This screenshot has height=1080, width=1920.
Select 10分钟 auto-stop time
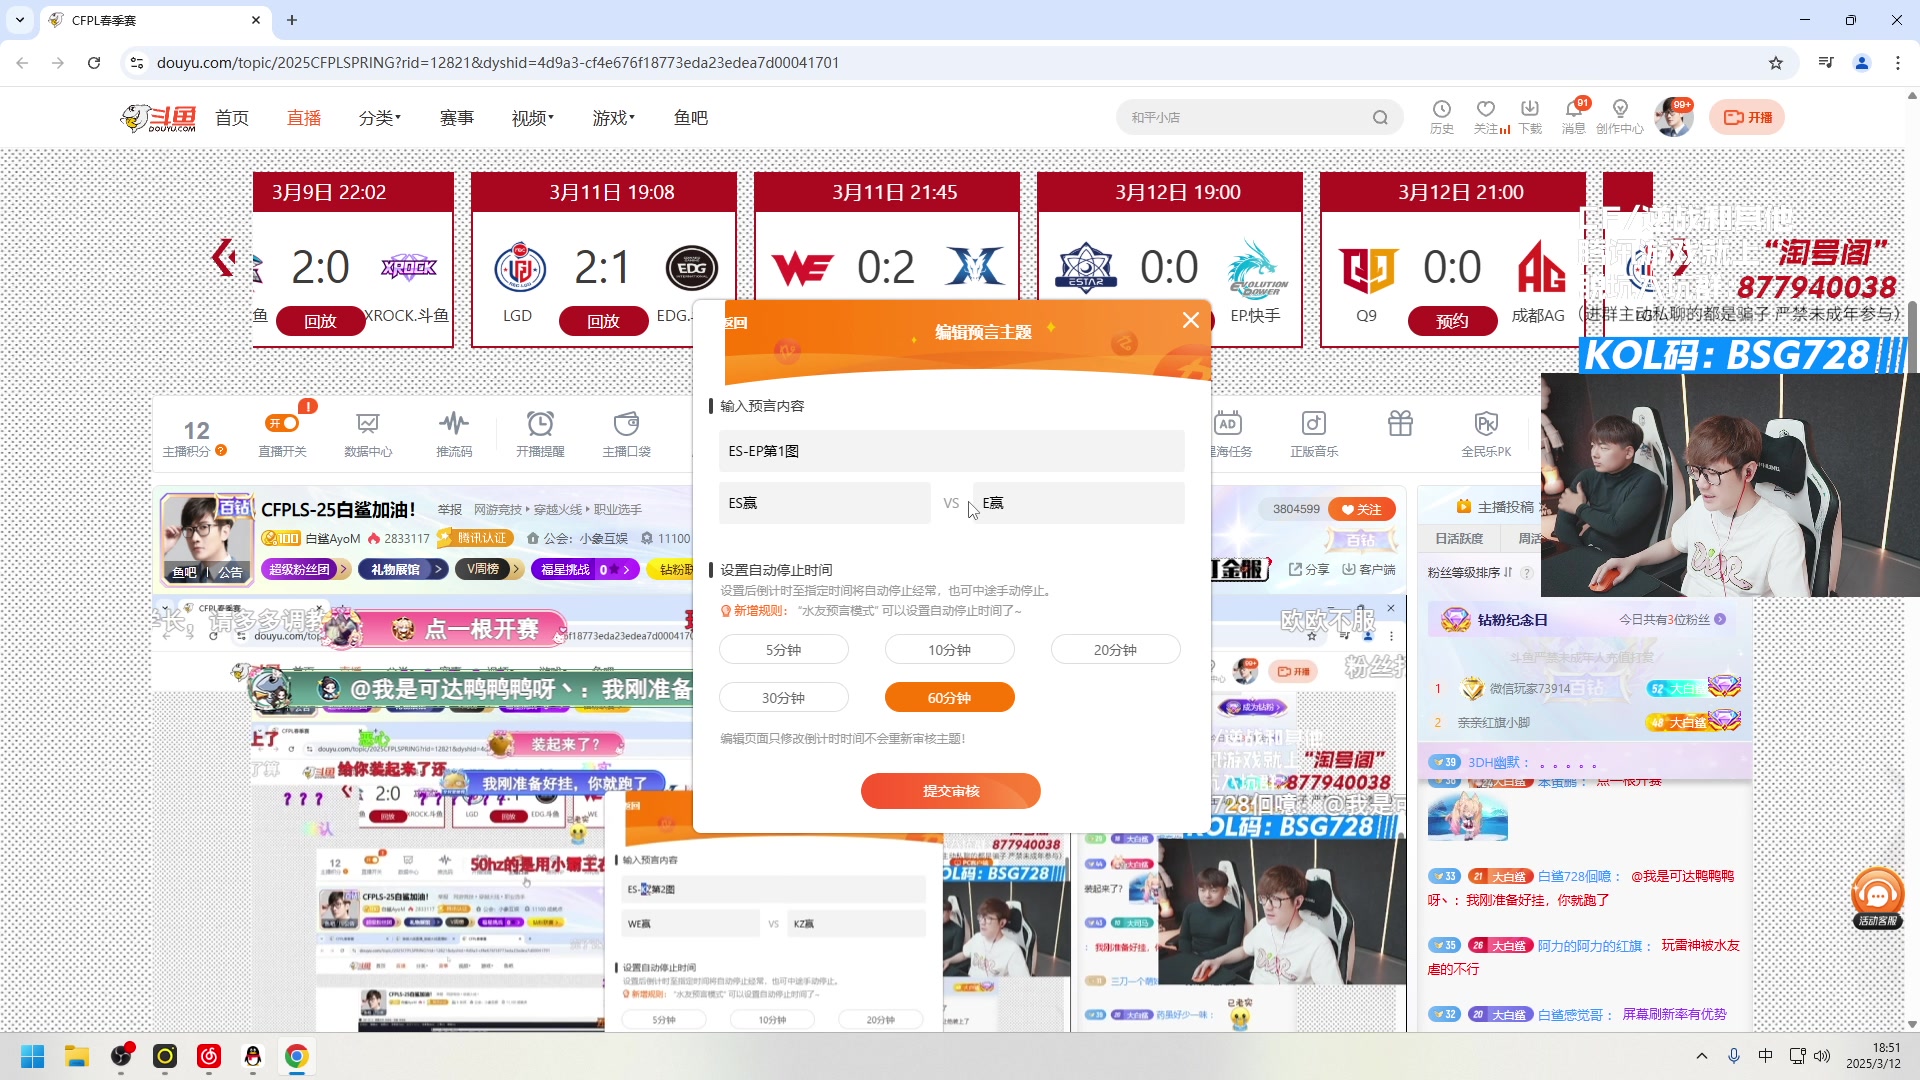coord(949,650)
